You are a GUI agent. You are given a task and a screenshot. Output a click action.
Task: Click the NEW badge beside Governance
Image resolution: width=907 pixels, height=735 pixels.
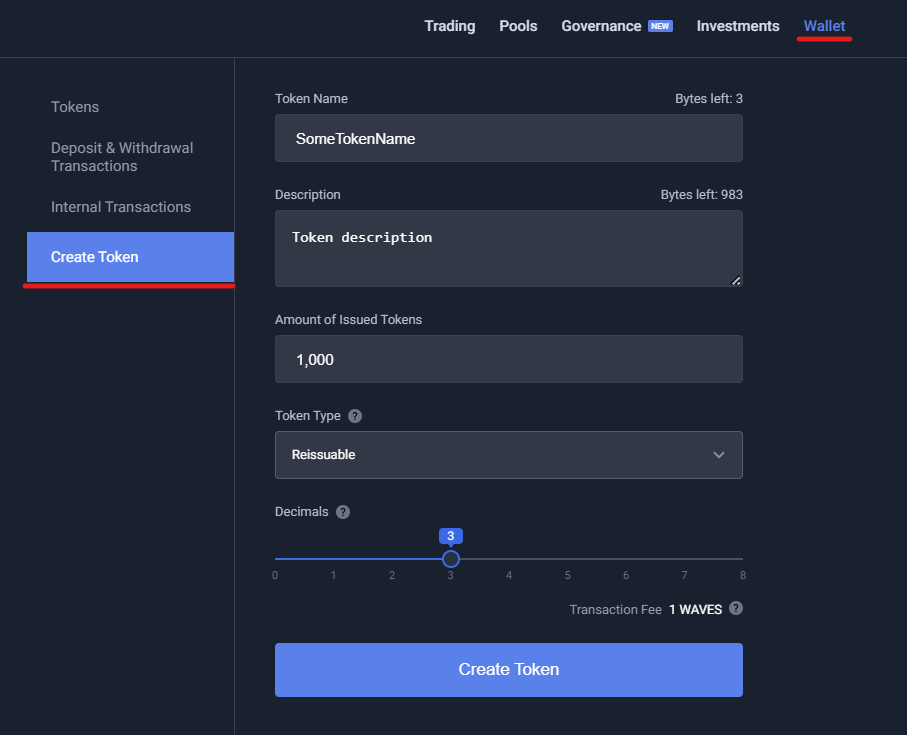(x=660, y=26)
